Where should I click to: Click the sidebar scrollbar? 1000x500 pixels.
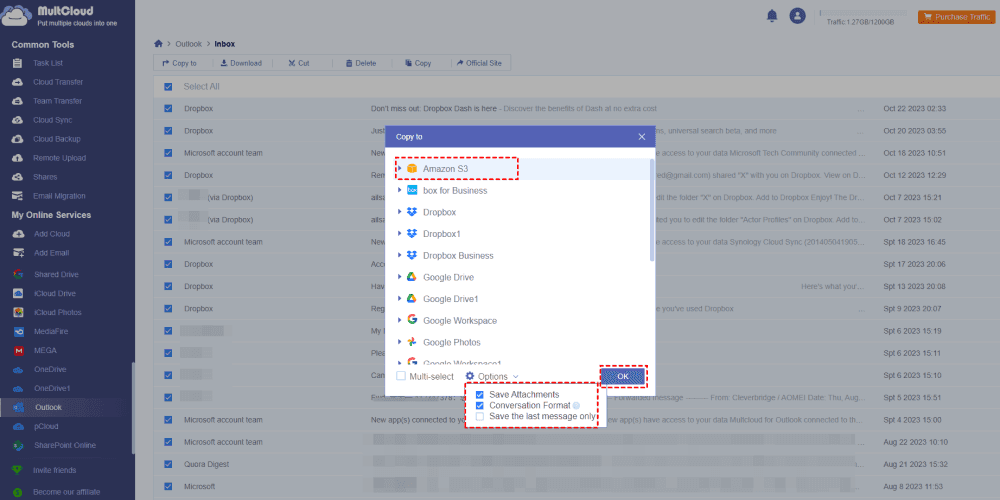click(133, 408)
